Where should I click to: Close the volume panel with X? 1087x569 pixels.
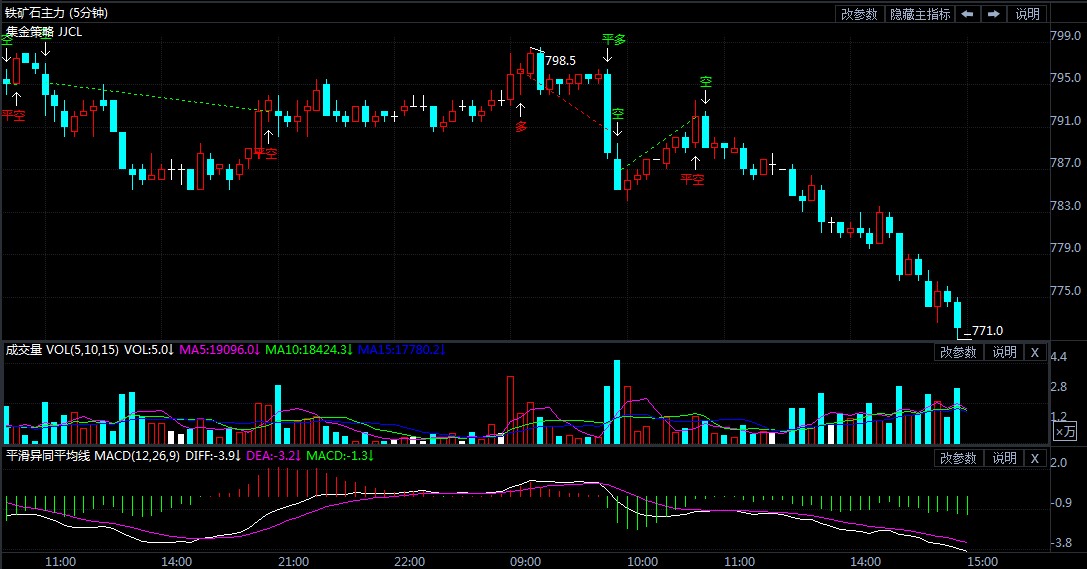(1035, 352)
